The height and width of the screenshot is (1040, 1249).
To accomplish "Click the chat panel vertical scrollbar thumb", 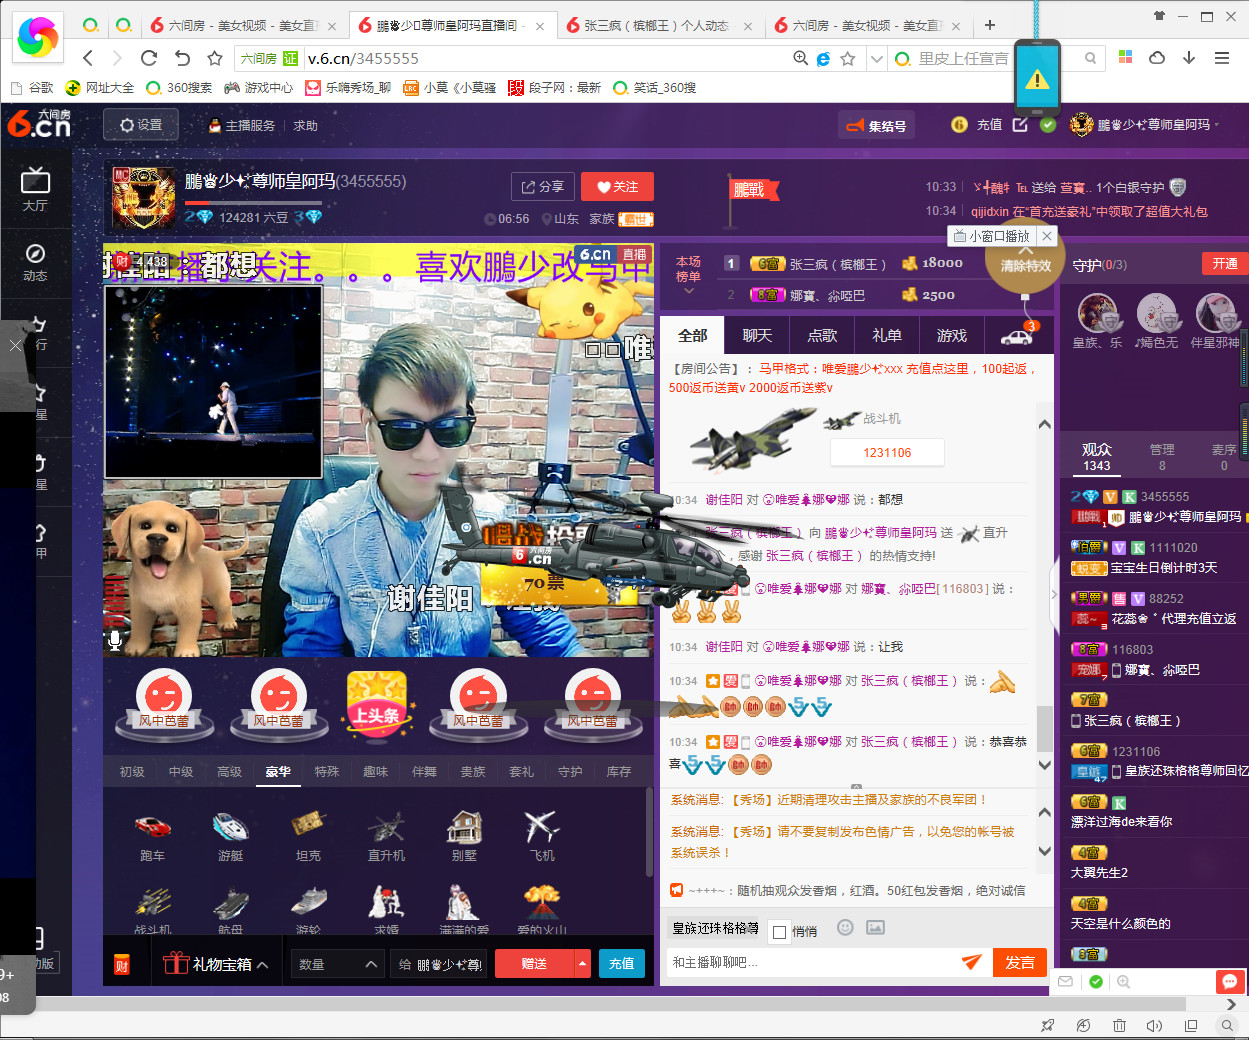I will click(1044, 728).
